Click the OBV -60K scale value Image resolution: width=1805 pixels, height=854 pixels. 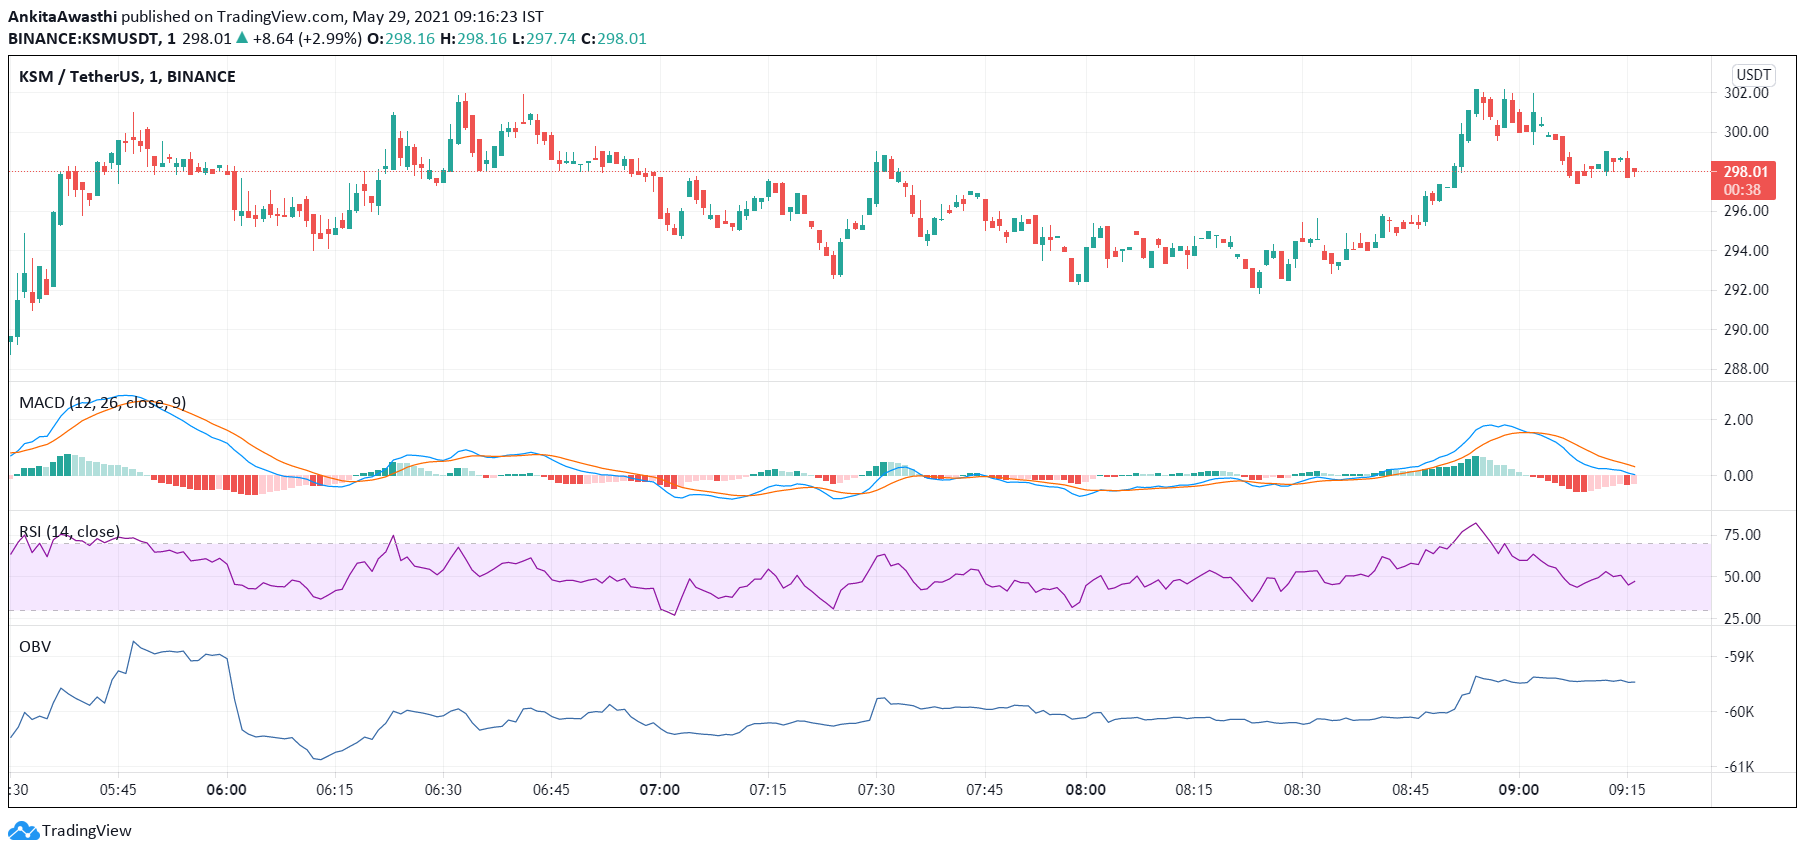coord(1740,712)
